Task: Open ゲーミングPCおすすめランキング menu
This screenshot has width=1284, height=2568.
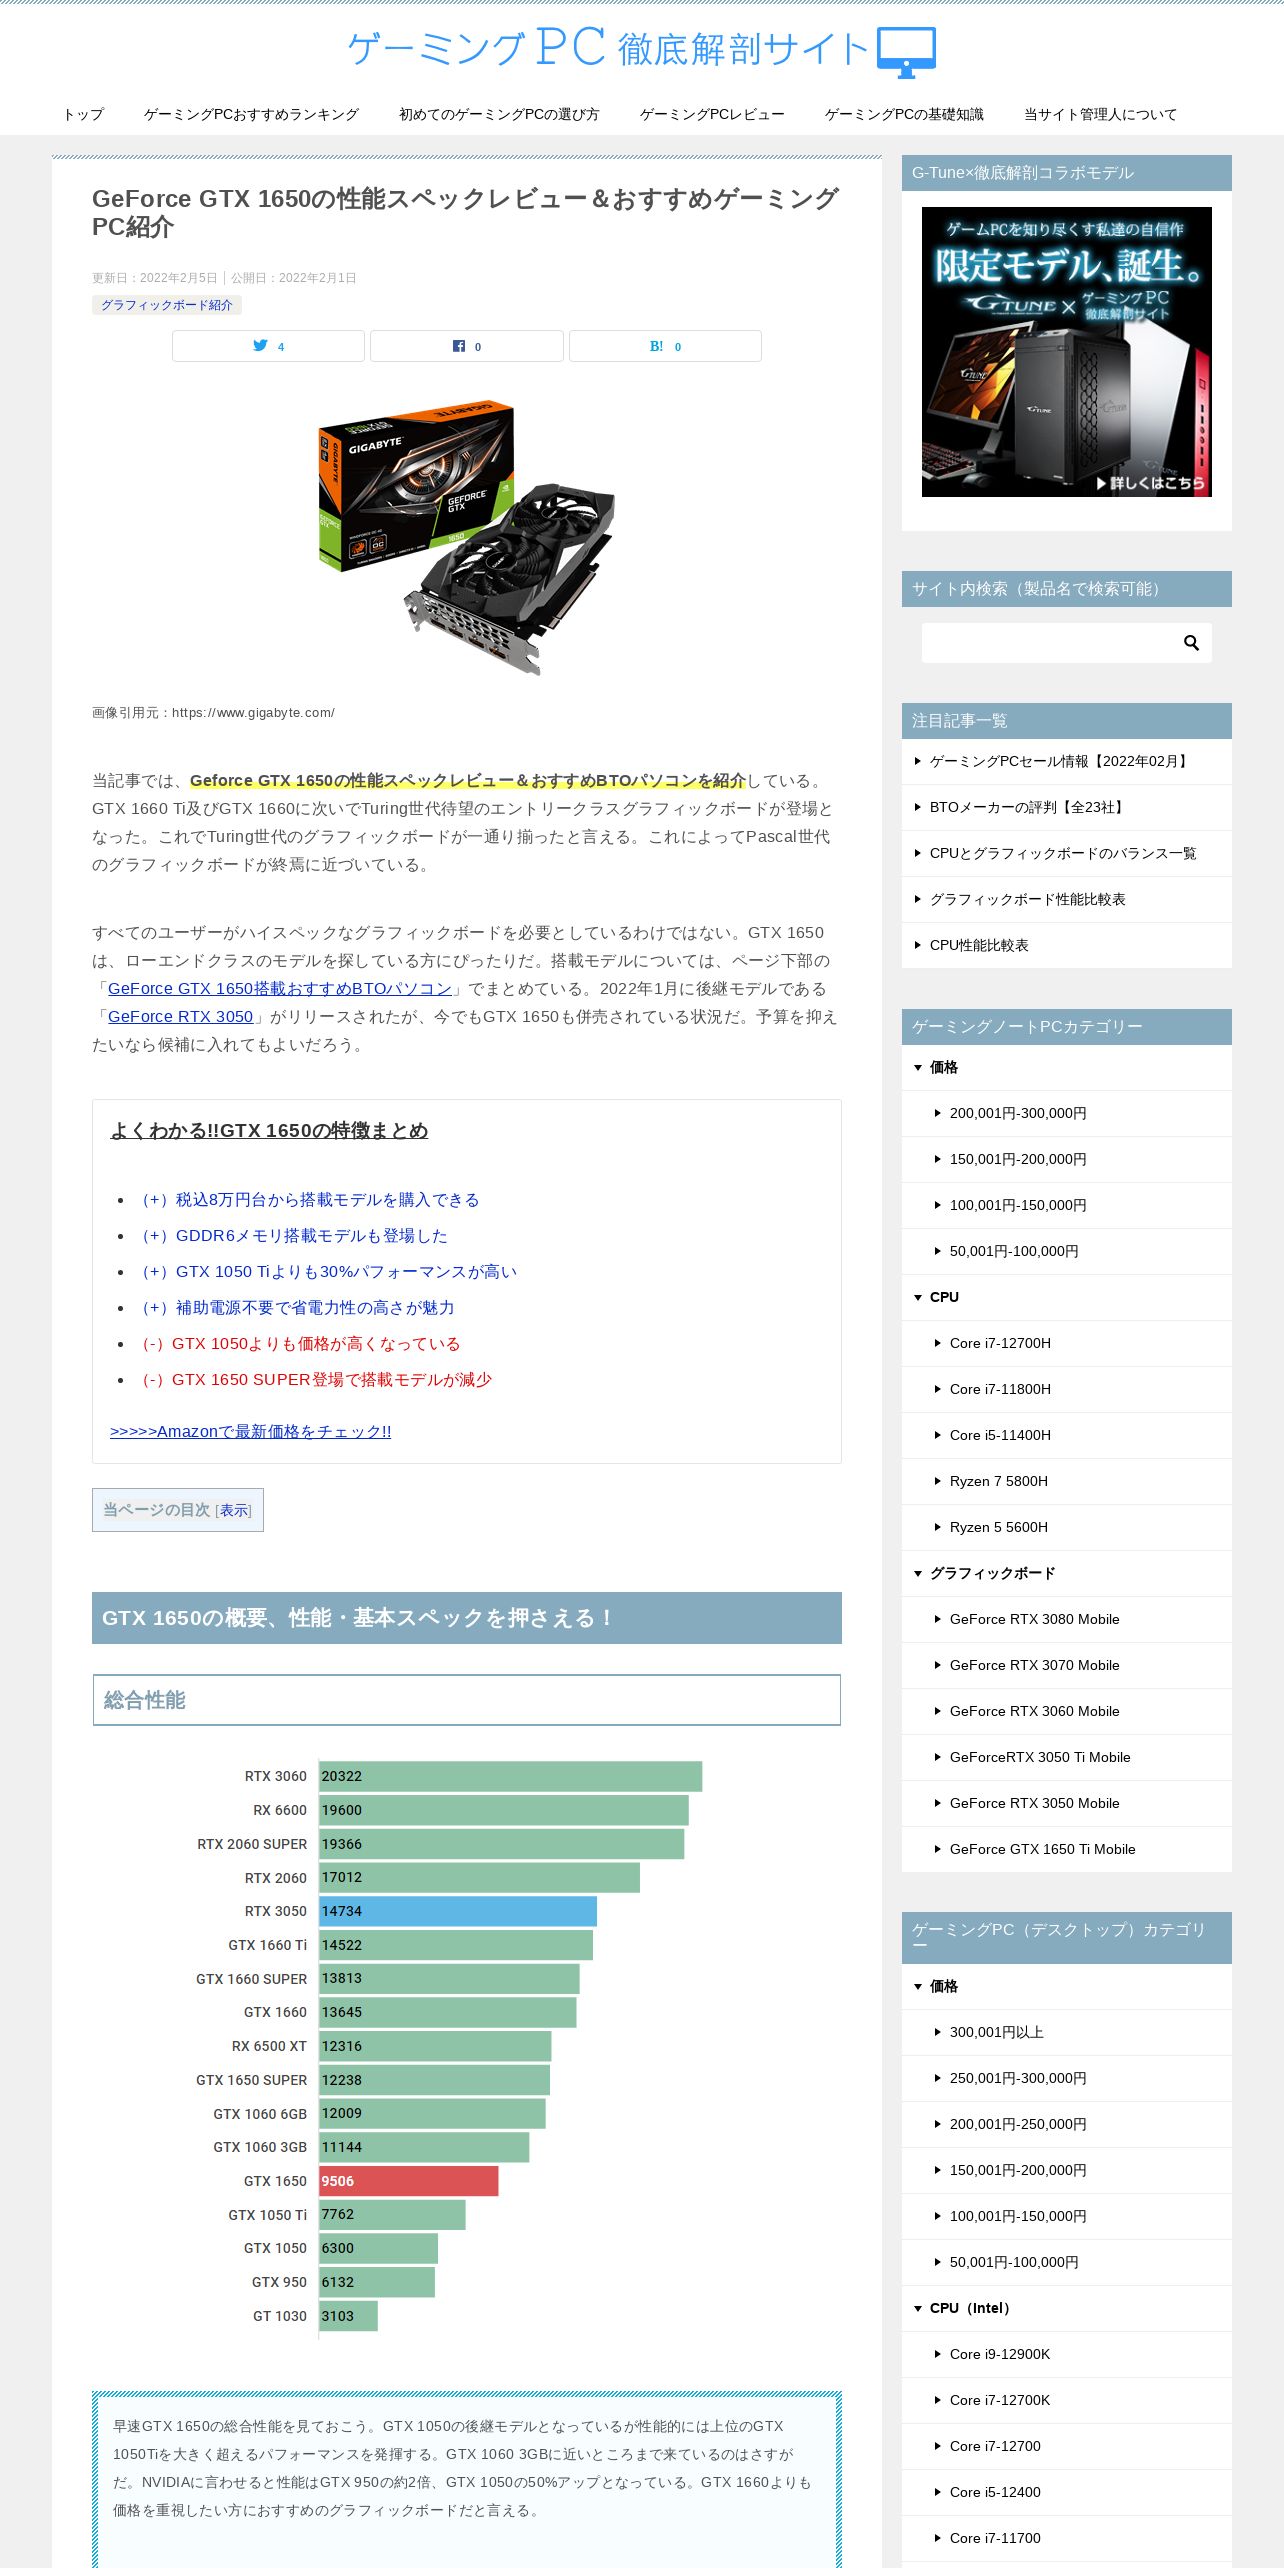Action: (x=251, y=114)
